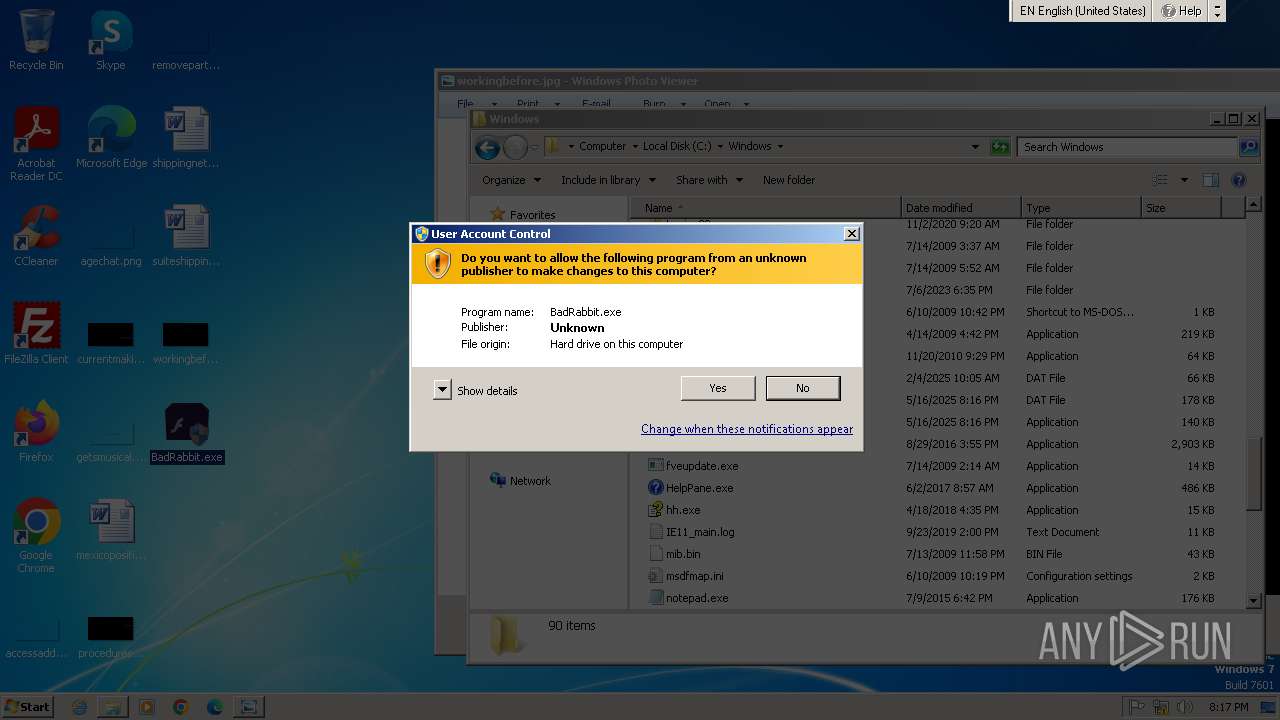
Task: Open Windows Explorer taskbar button
Action: [113, 707]
